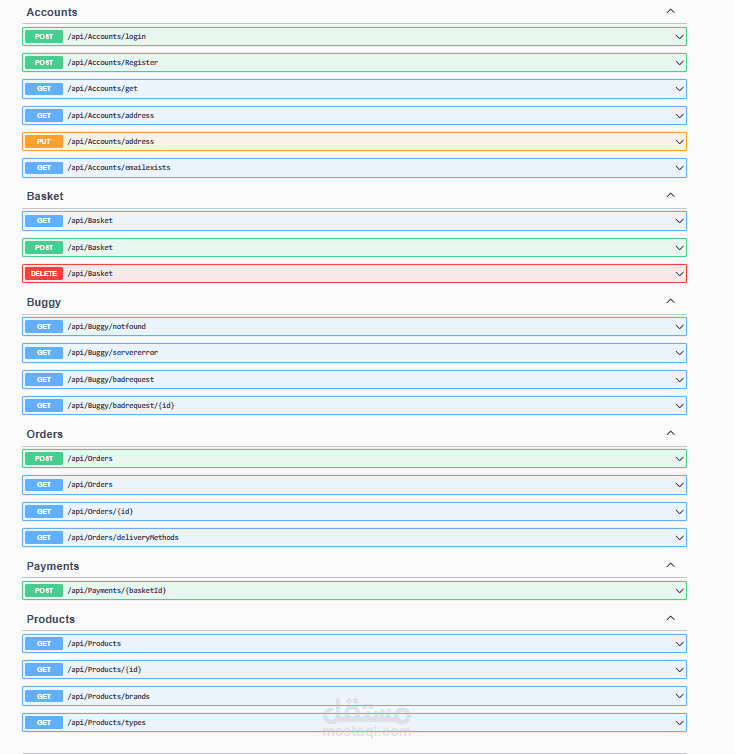Click the orange PUT badge for /api/Accounts/address
Screen dimensions: 734x754
point(44,141)
